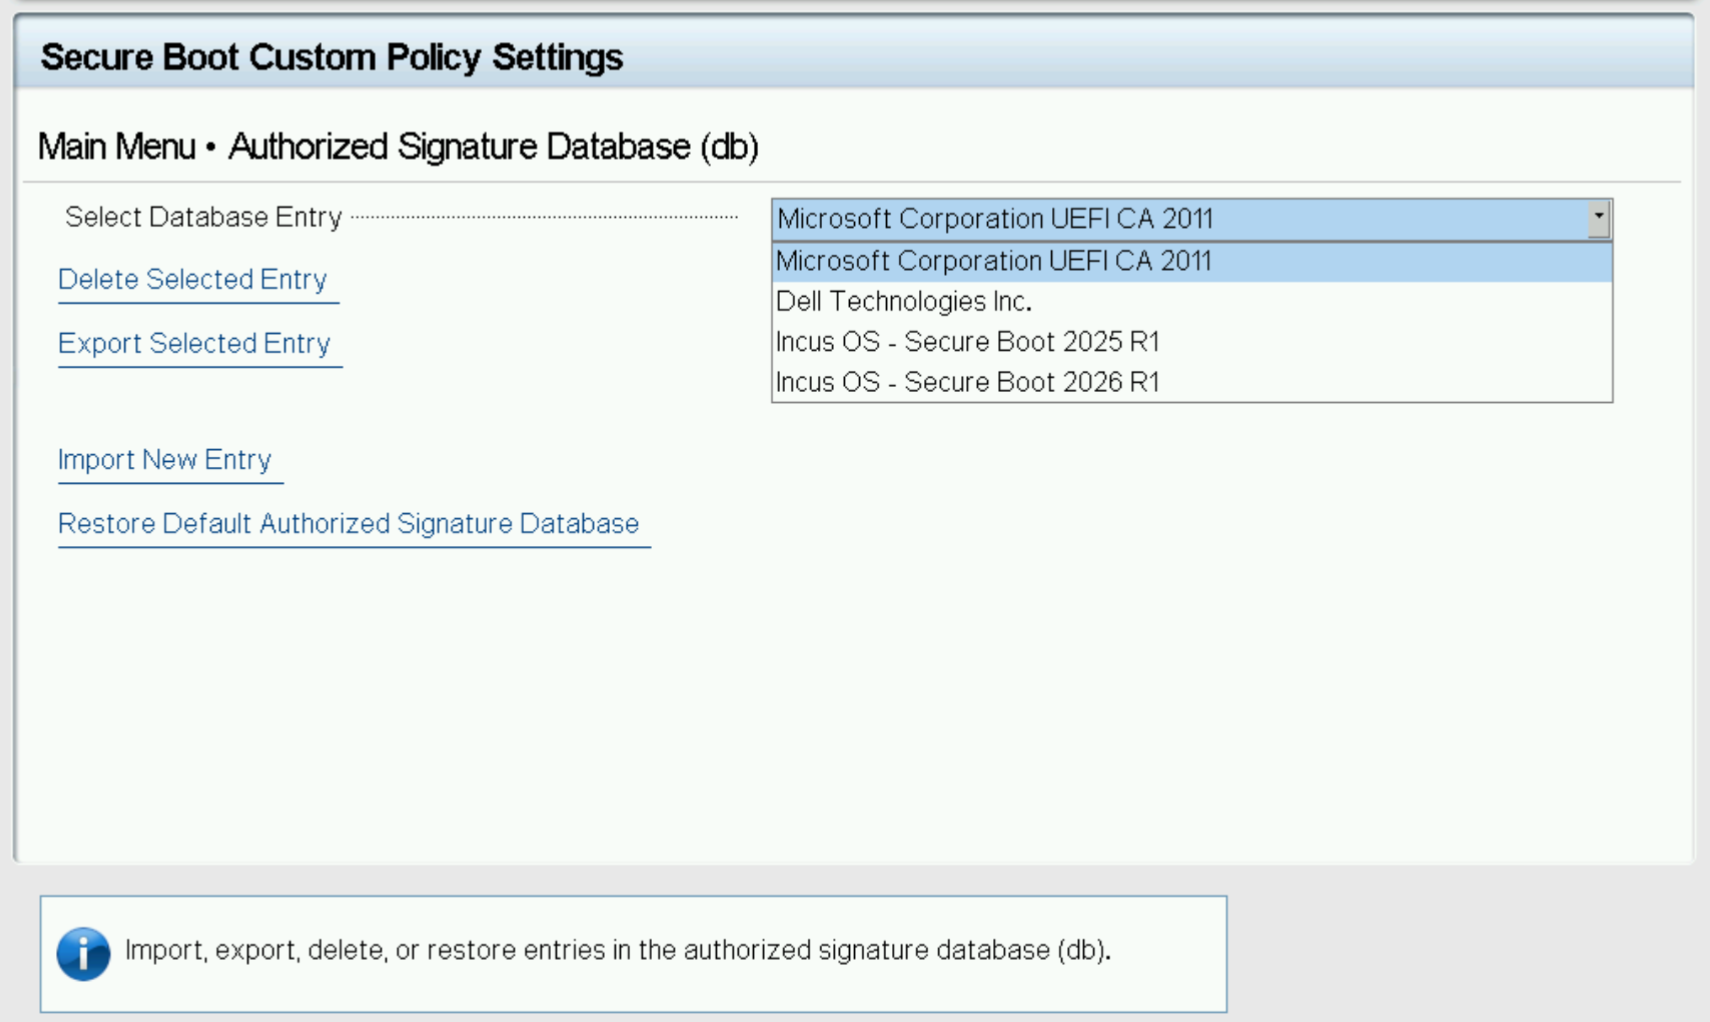This screenshot has width=1710, height=1022.
Task: Pick Incus OS - Secure Boot 2025 R1
Action: click(x=967, y=342)
